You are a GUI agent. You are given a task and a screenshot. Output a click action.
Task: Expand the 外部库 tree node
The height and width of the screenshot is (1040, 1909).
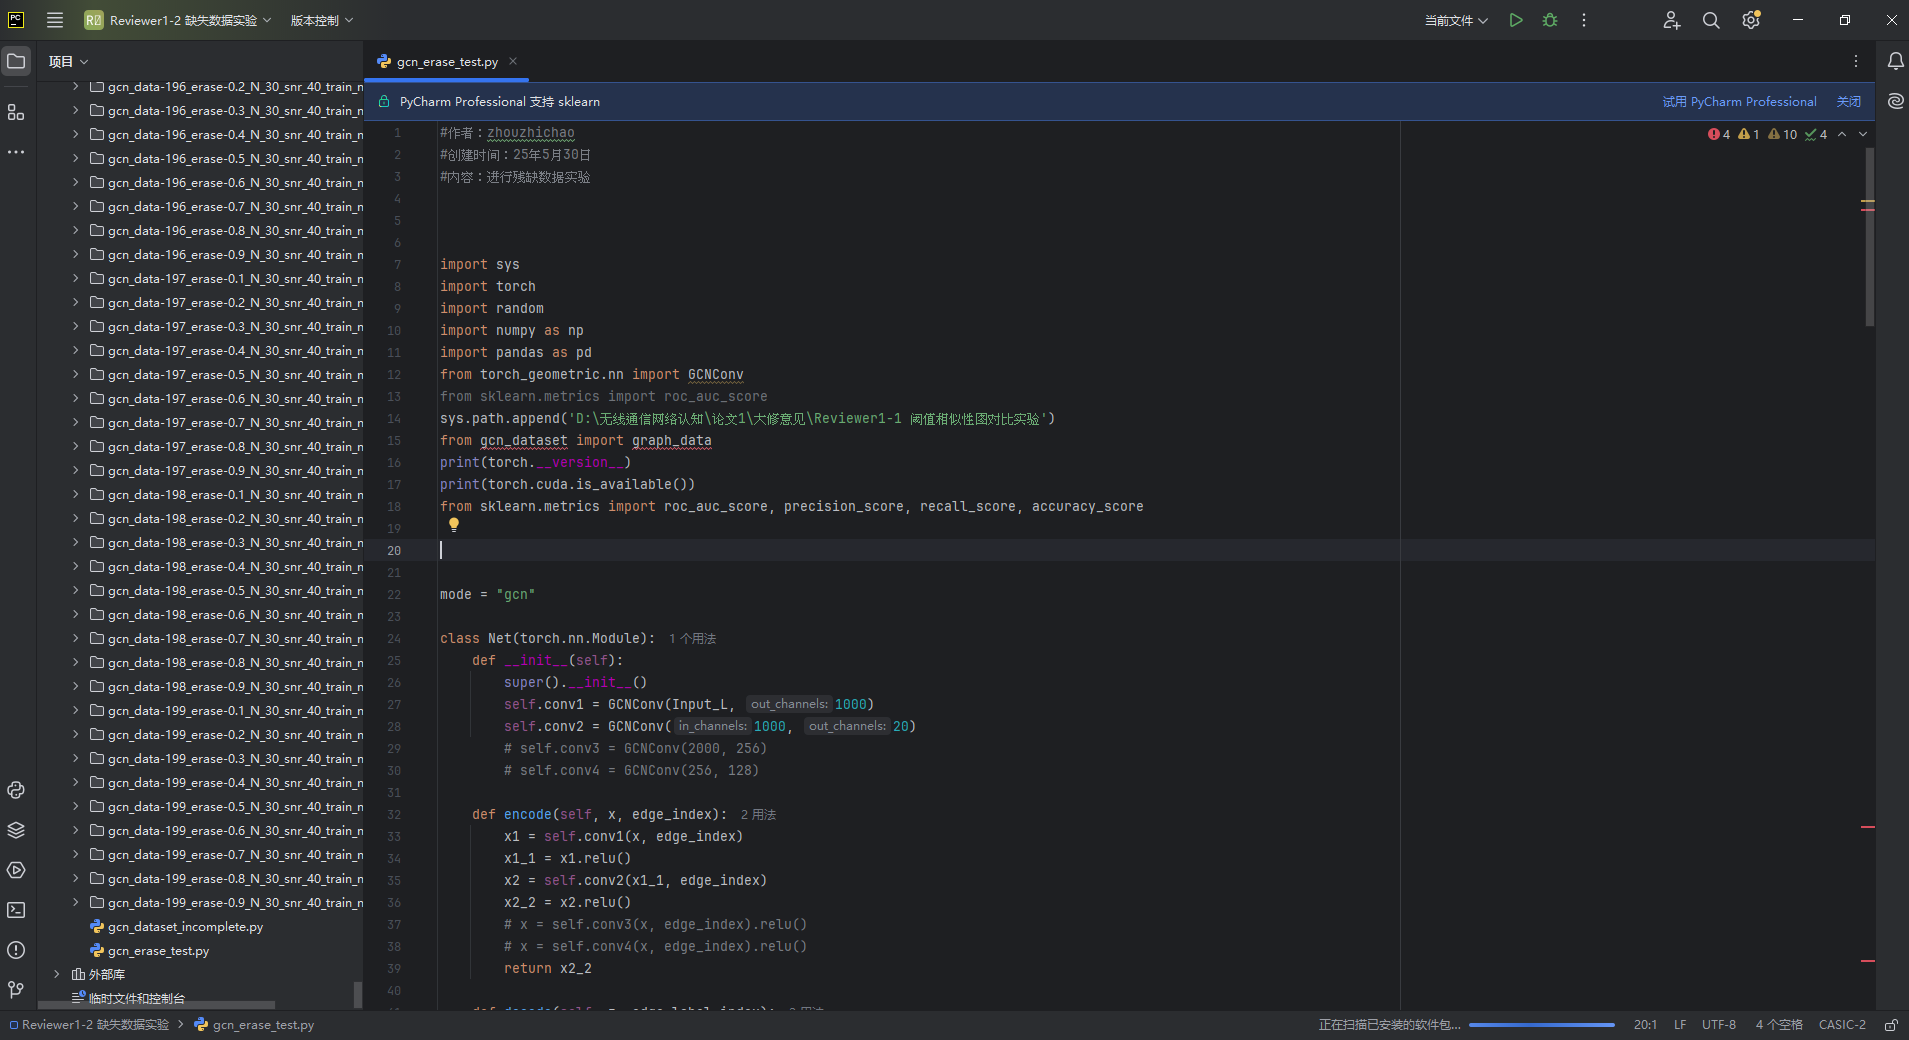point(57,974)
